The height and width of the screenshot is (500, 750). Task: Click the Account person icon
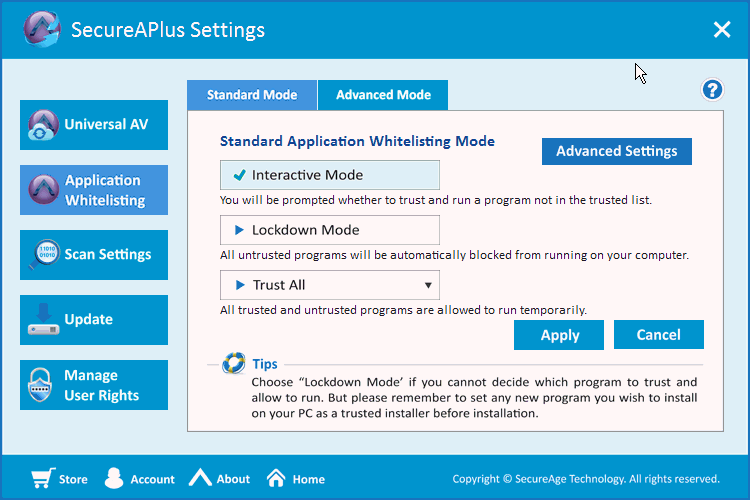click(114, 478)
